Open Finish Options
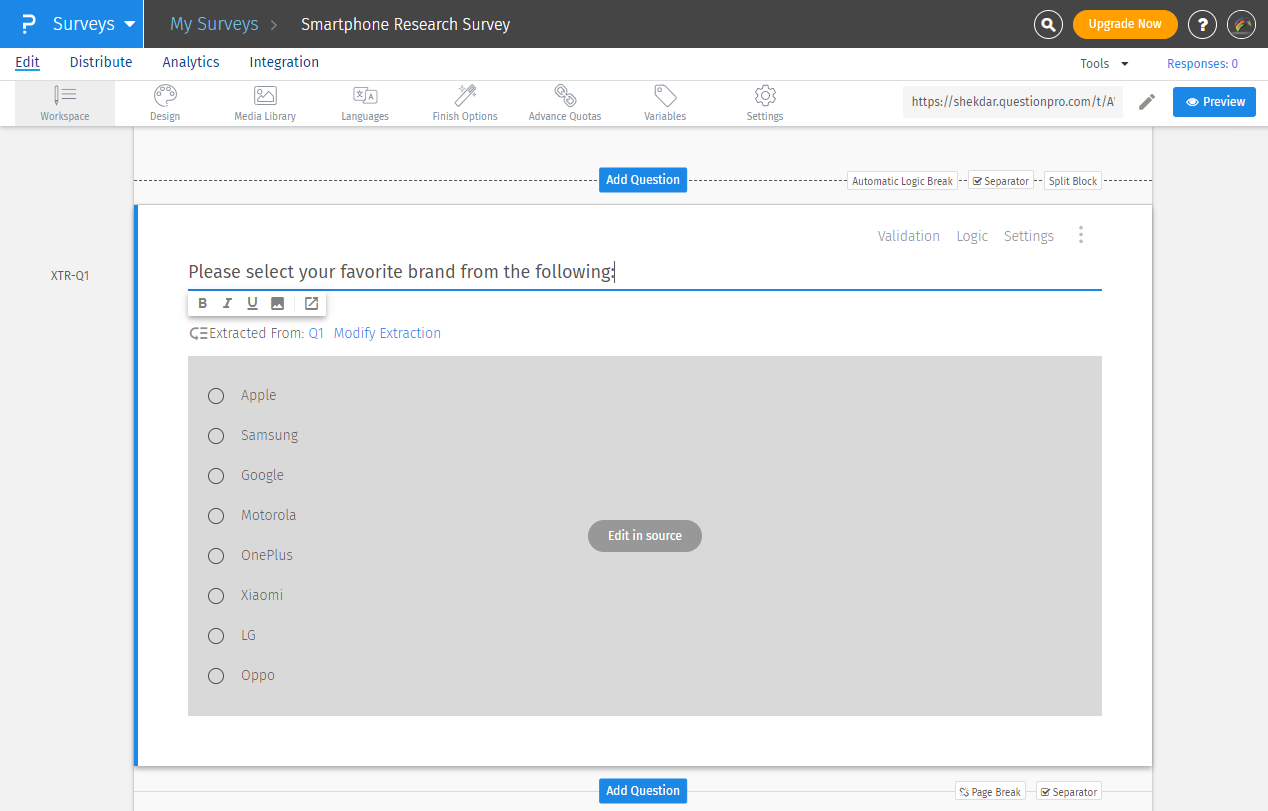The width and height of the screenshot is (1268, 811). [x=464, y=102]
